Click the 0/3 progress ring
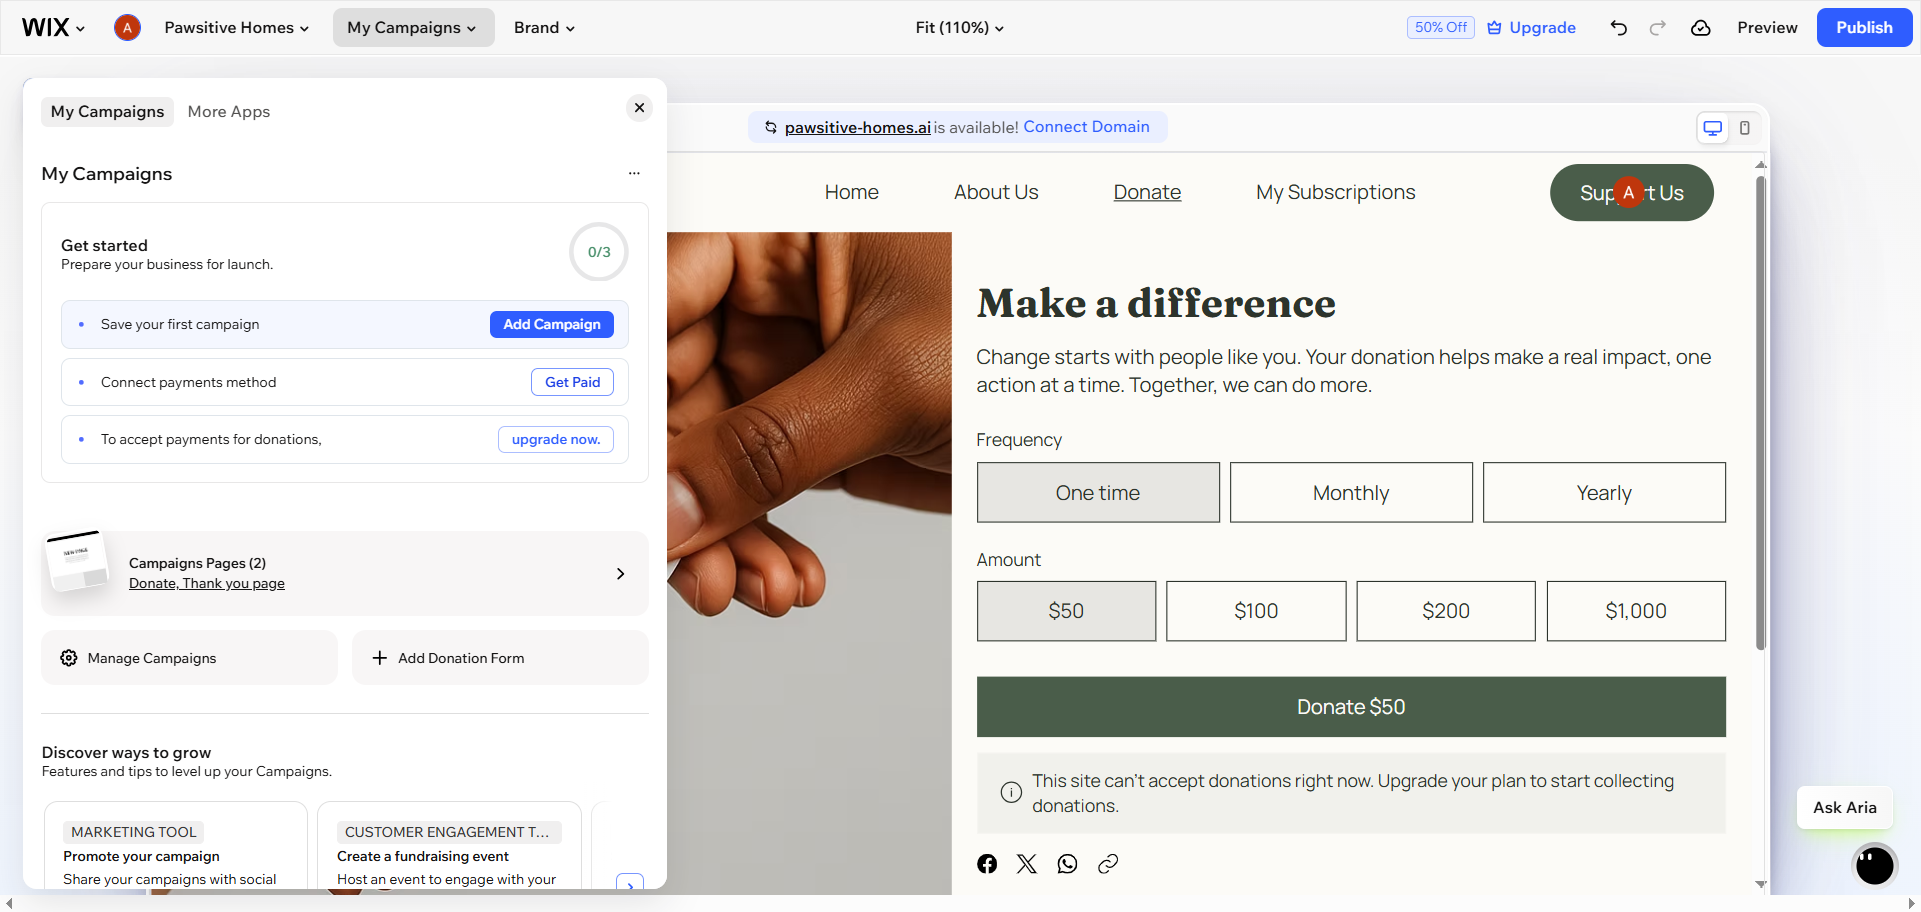This screenshot has height=912, width=1921. (599, 252)
